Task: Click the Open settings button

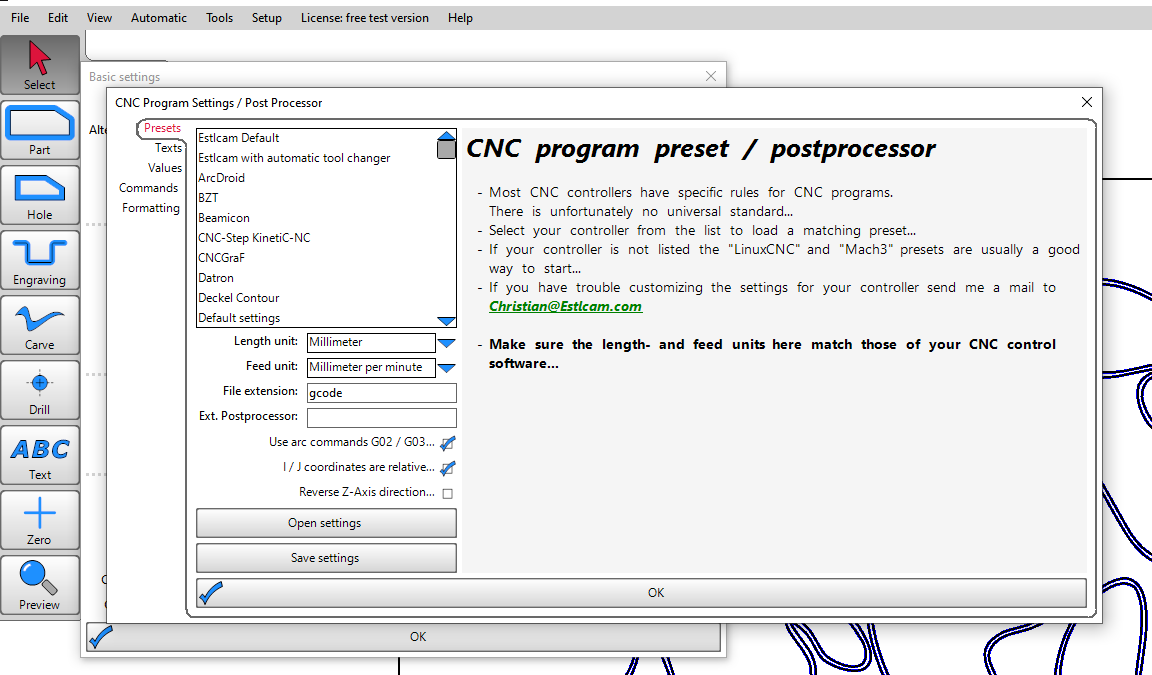Action: tap(326, 523)
